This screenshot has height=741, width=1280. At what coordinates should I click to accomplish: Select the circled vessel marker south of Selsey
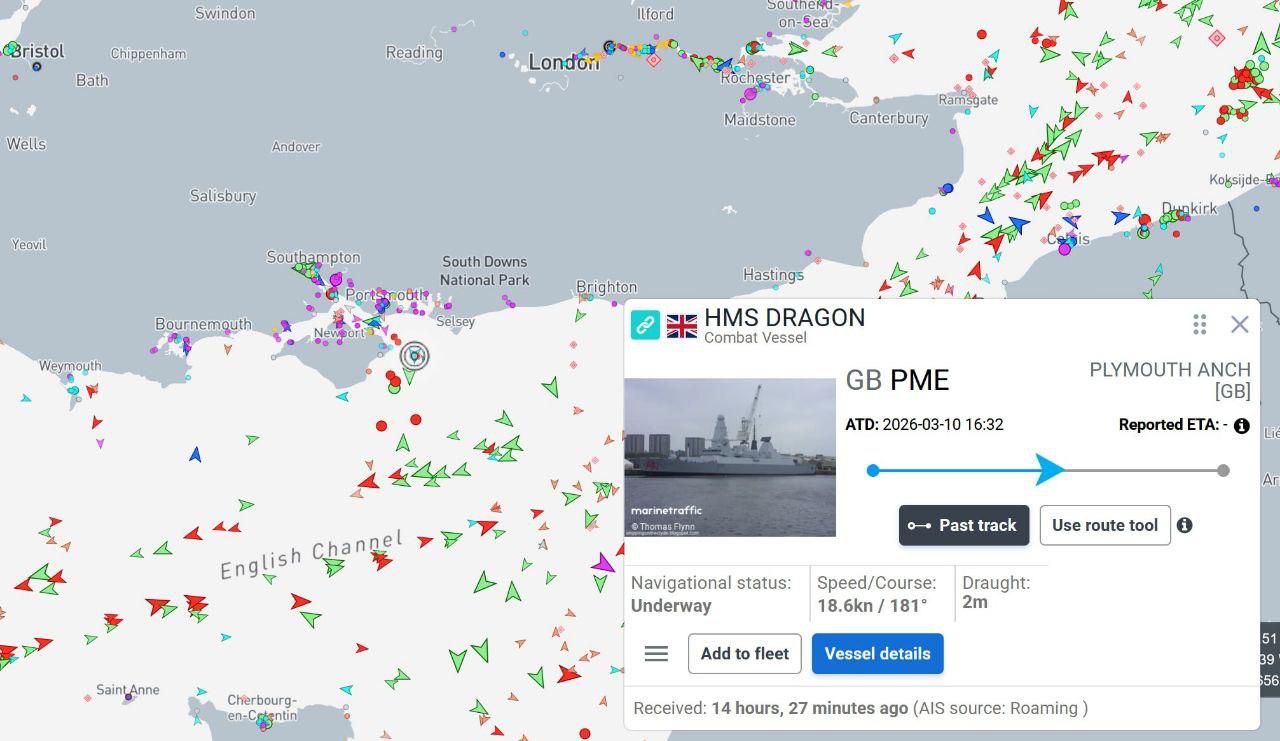coord(414,355)
